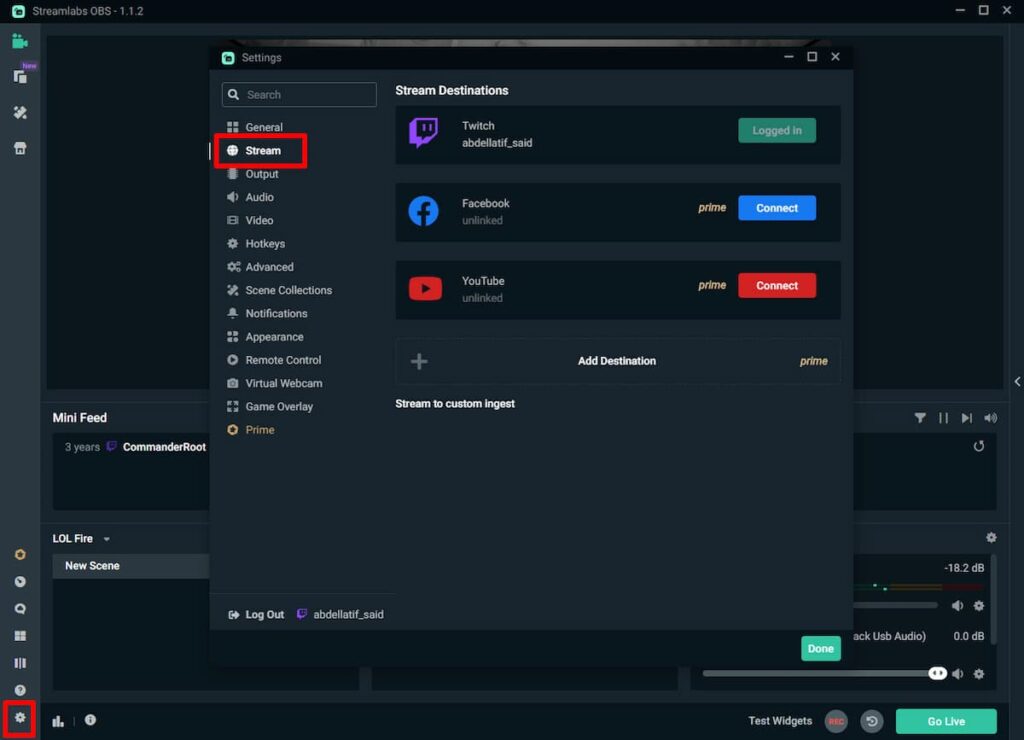Open the Cloudbot chat bubble icon in sidebar
Viewport: 1024px width, 740px height.
[20, 609]
